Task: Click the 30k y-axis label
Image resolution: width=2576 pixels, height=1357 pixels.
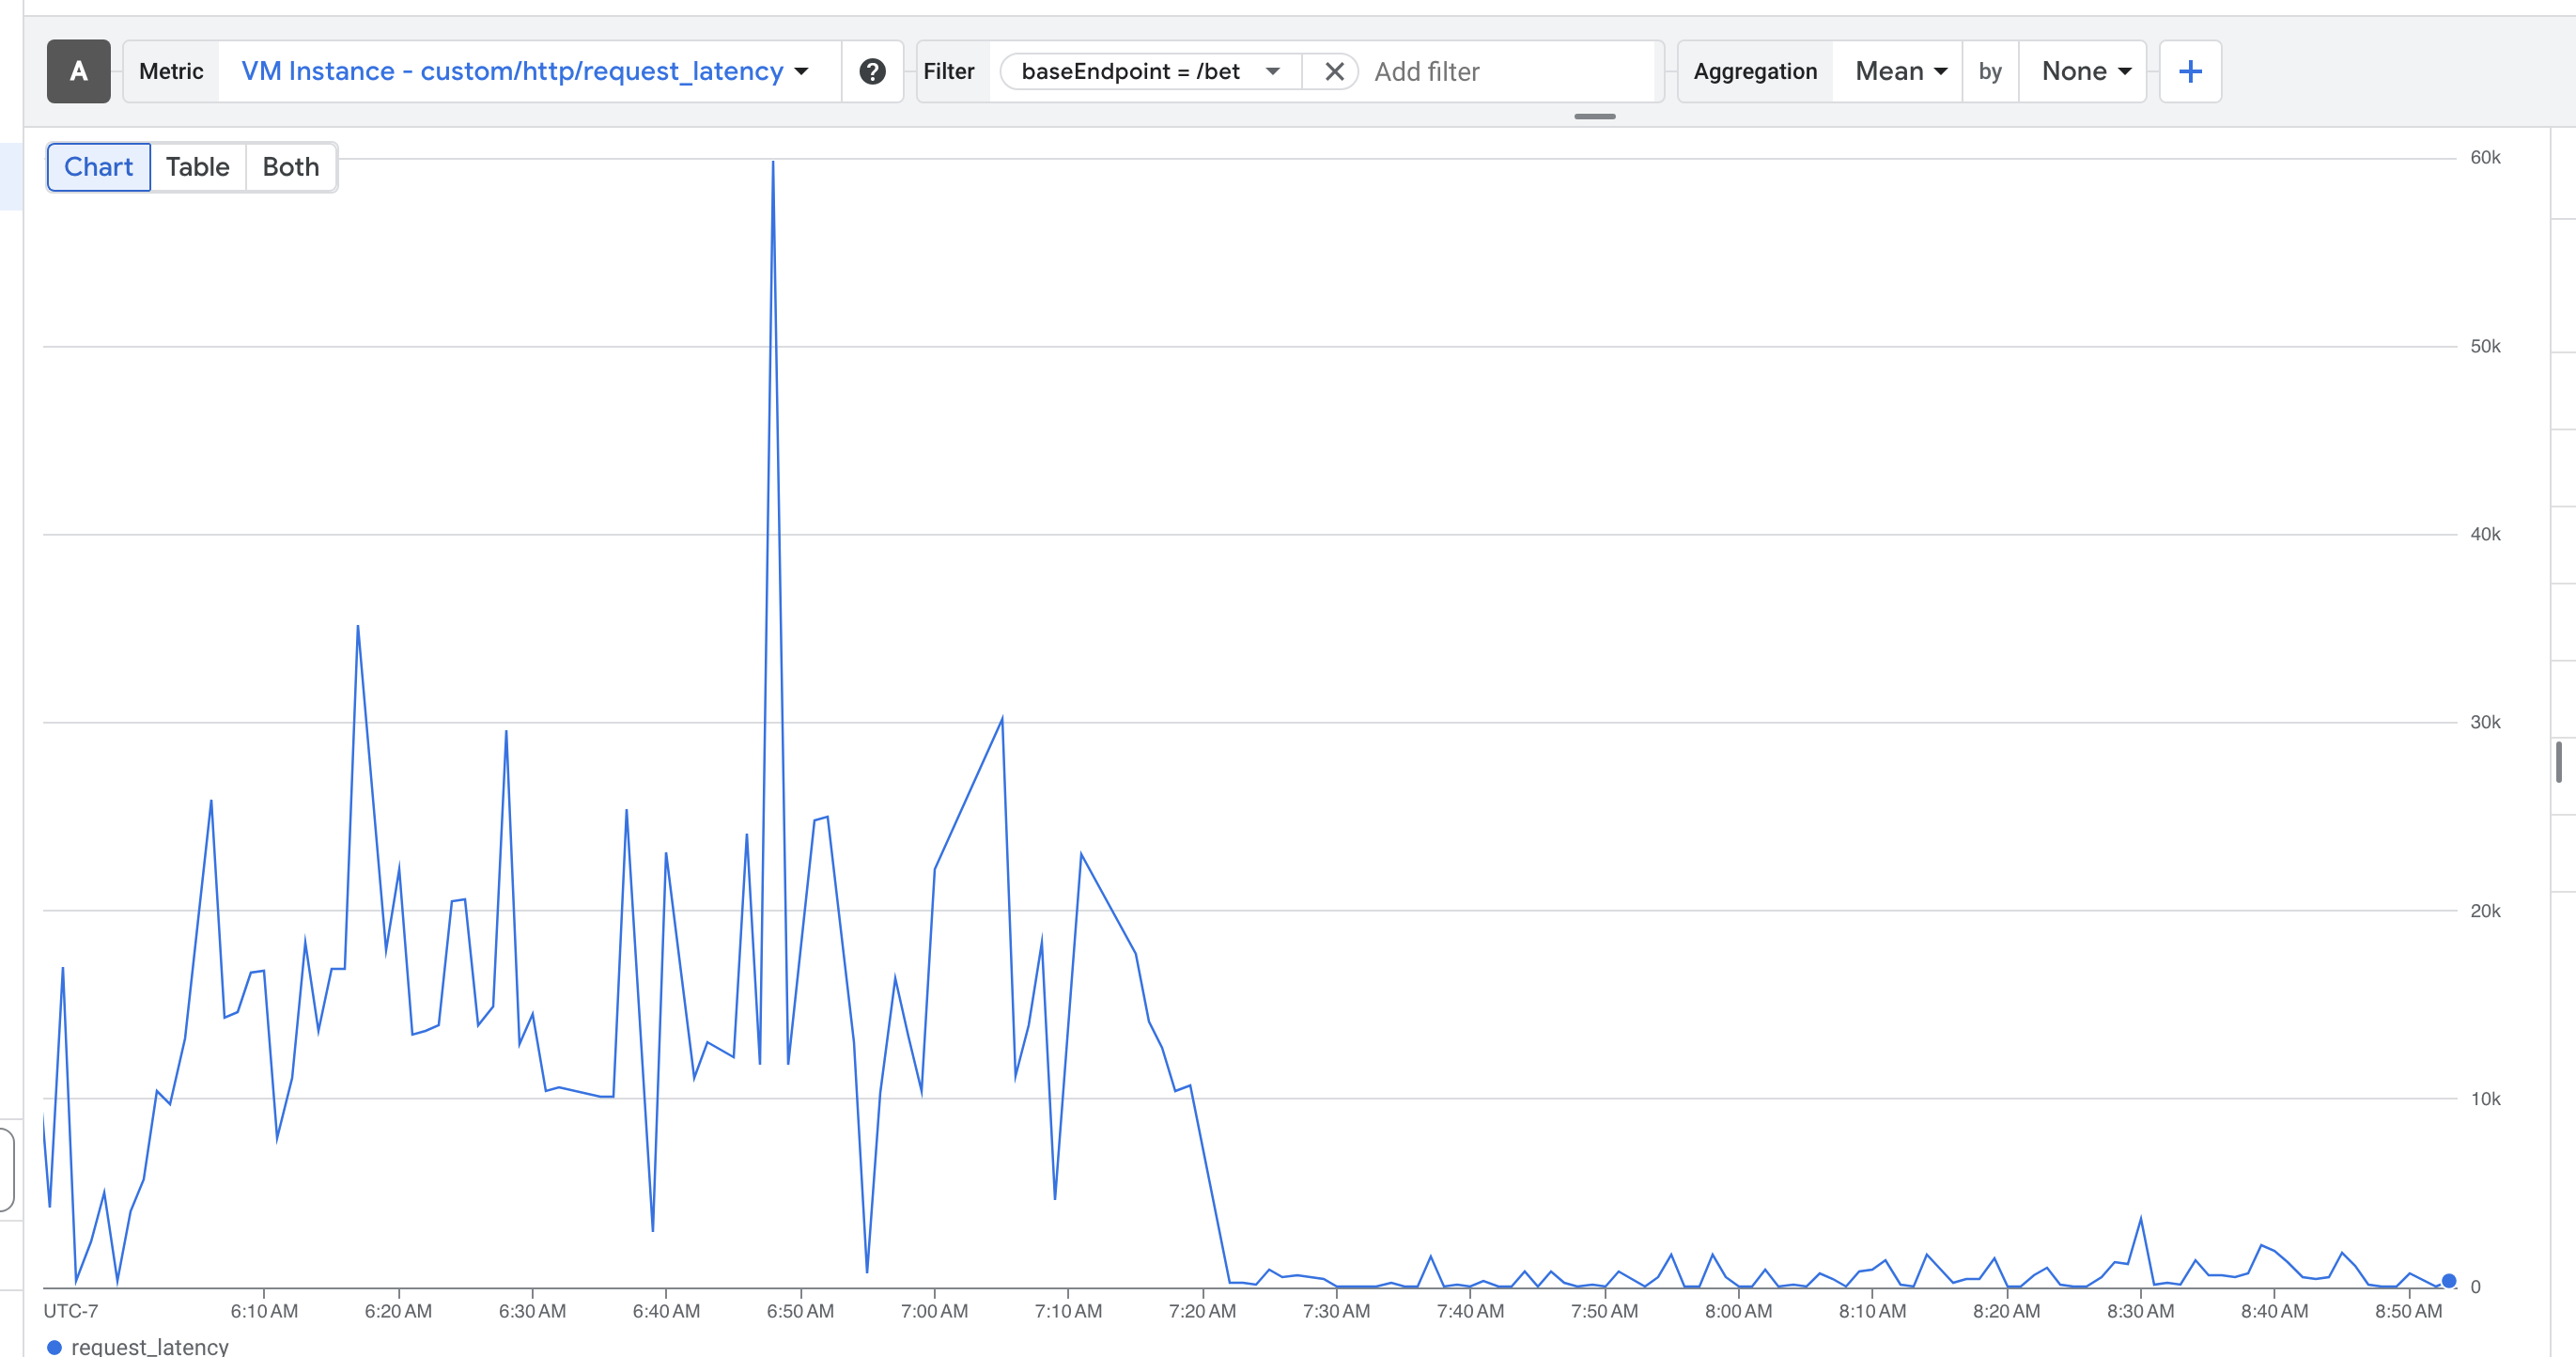Action: coord(2485,722)
